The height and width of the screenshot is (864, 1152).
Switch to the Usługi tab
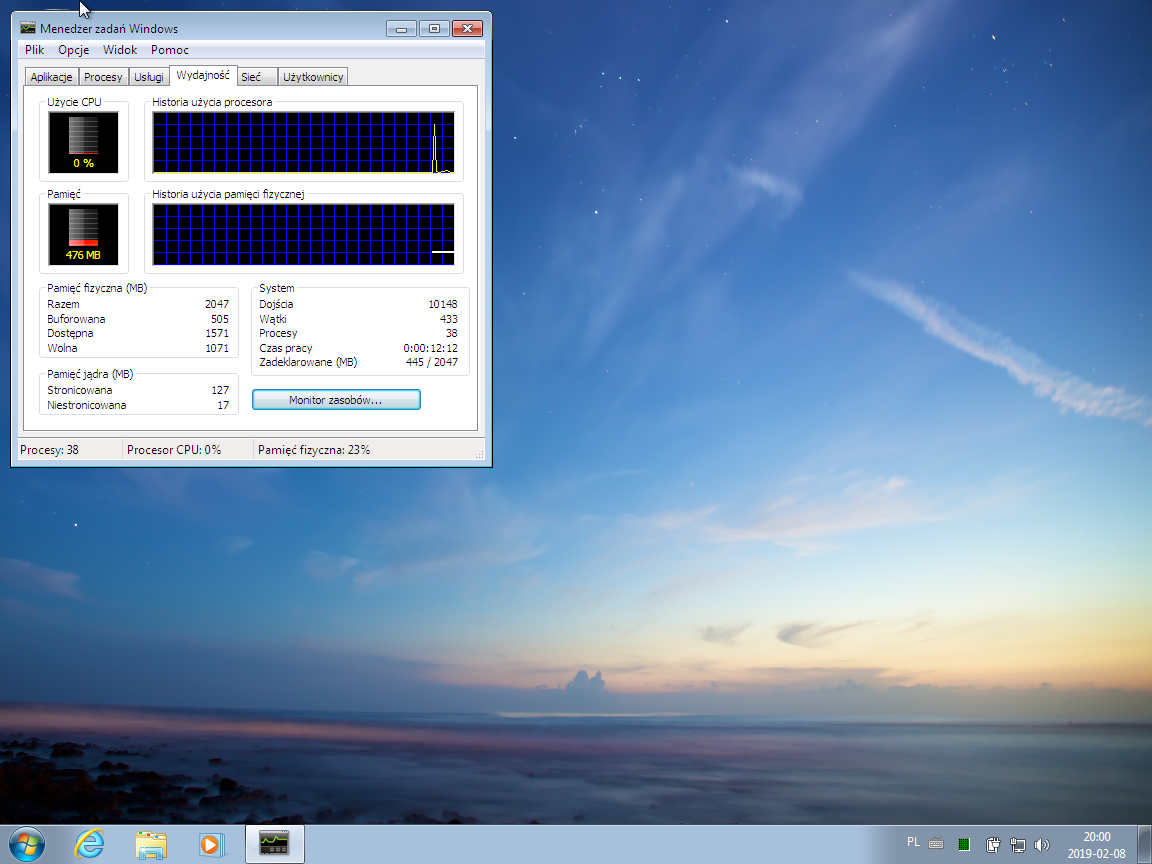(x=148, y=75)
